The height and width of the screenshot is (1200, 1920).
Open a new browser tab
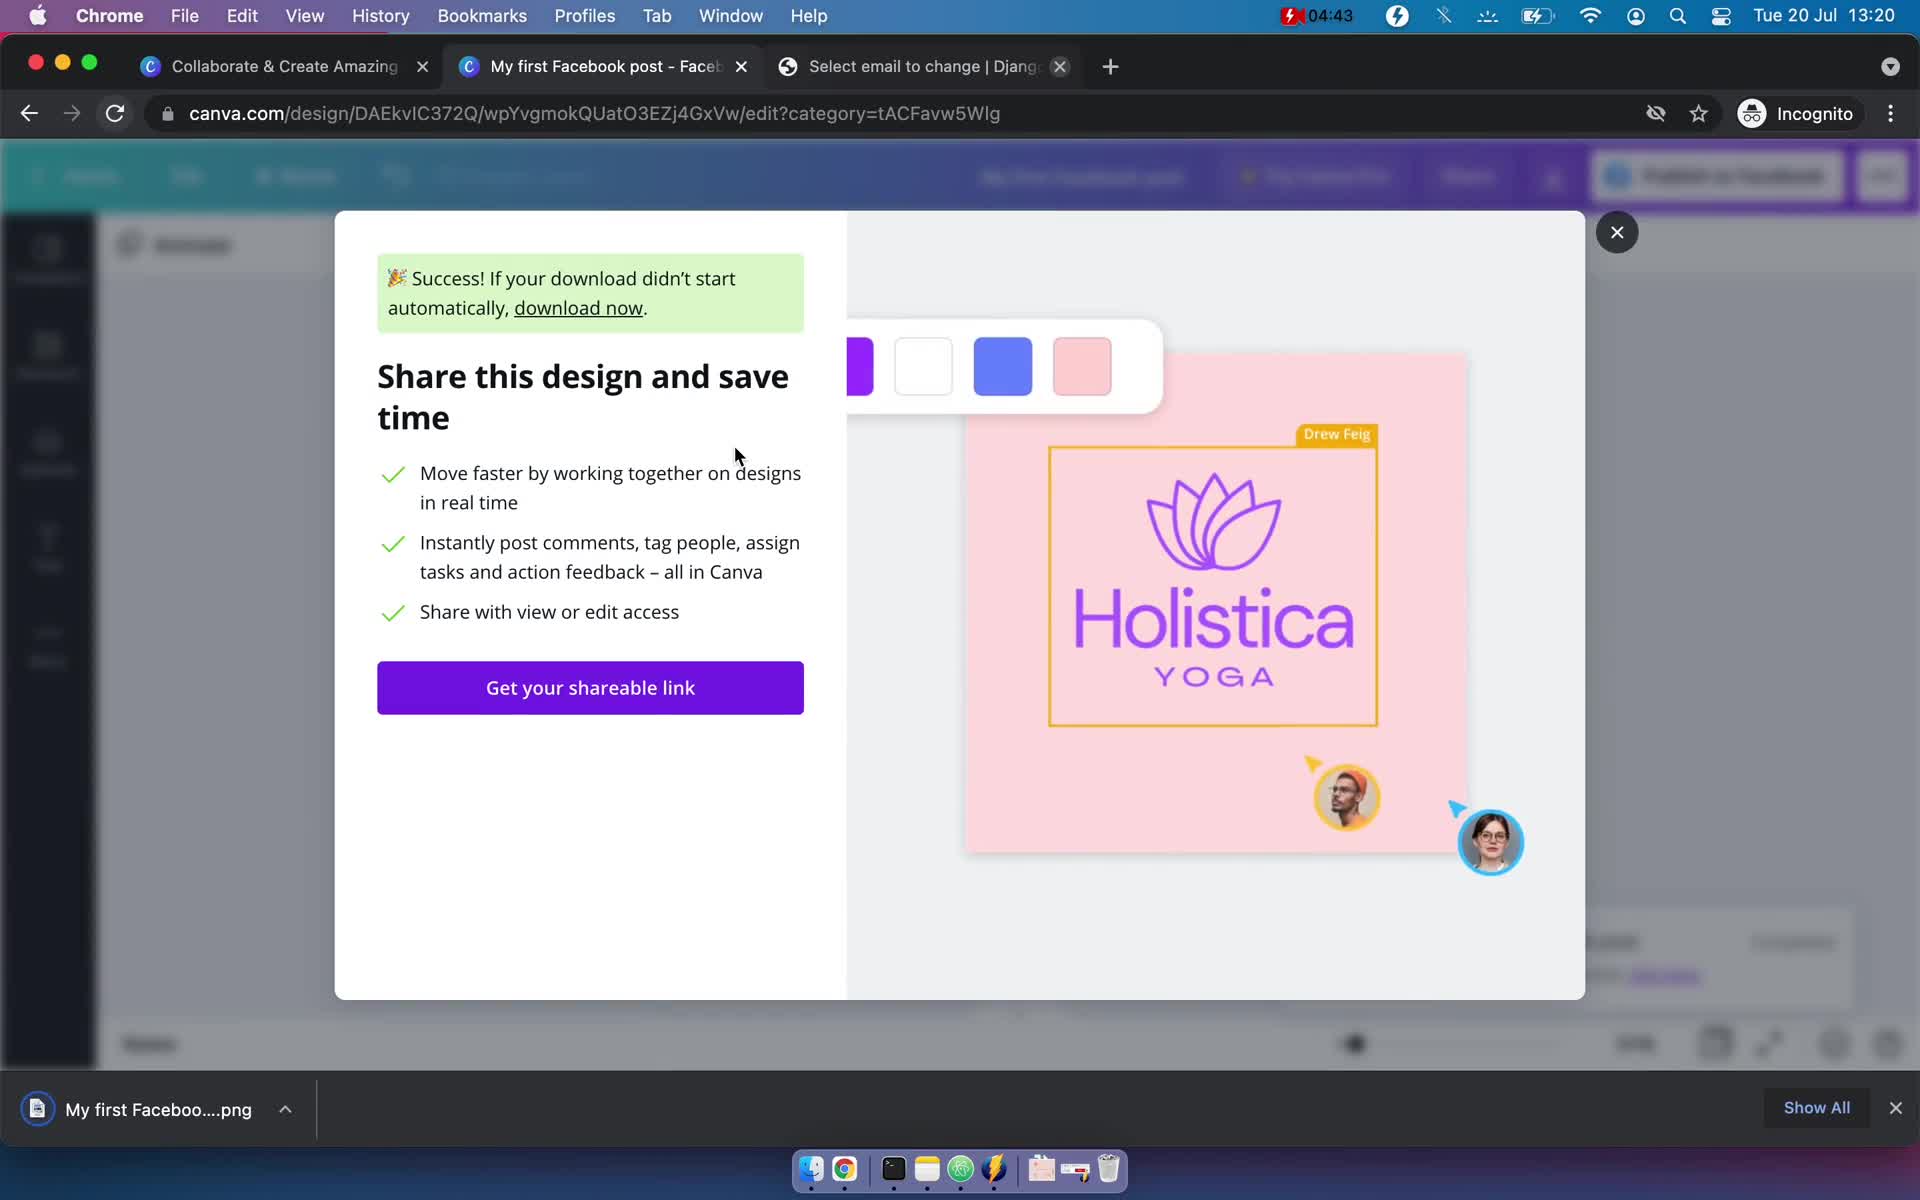[1110, 66]
